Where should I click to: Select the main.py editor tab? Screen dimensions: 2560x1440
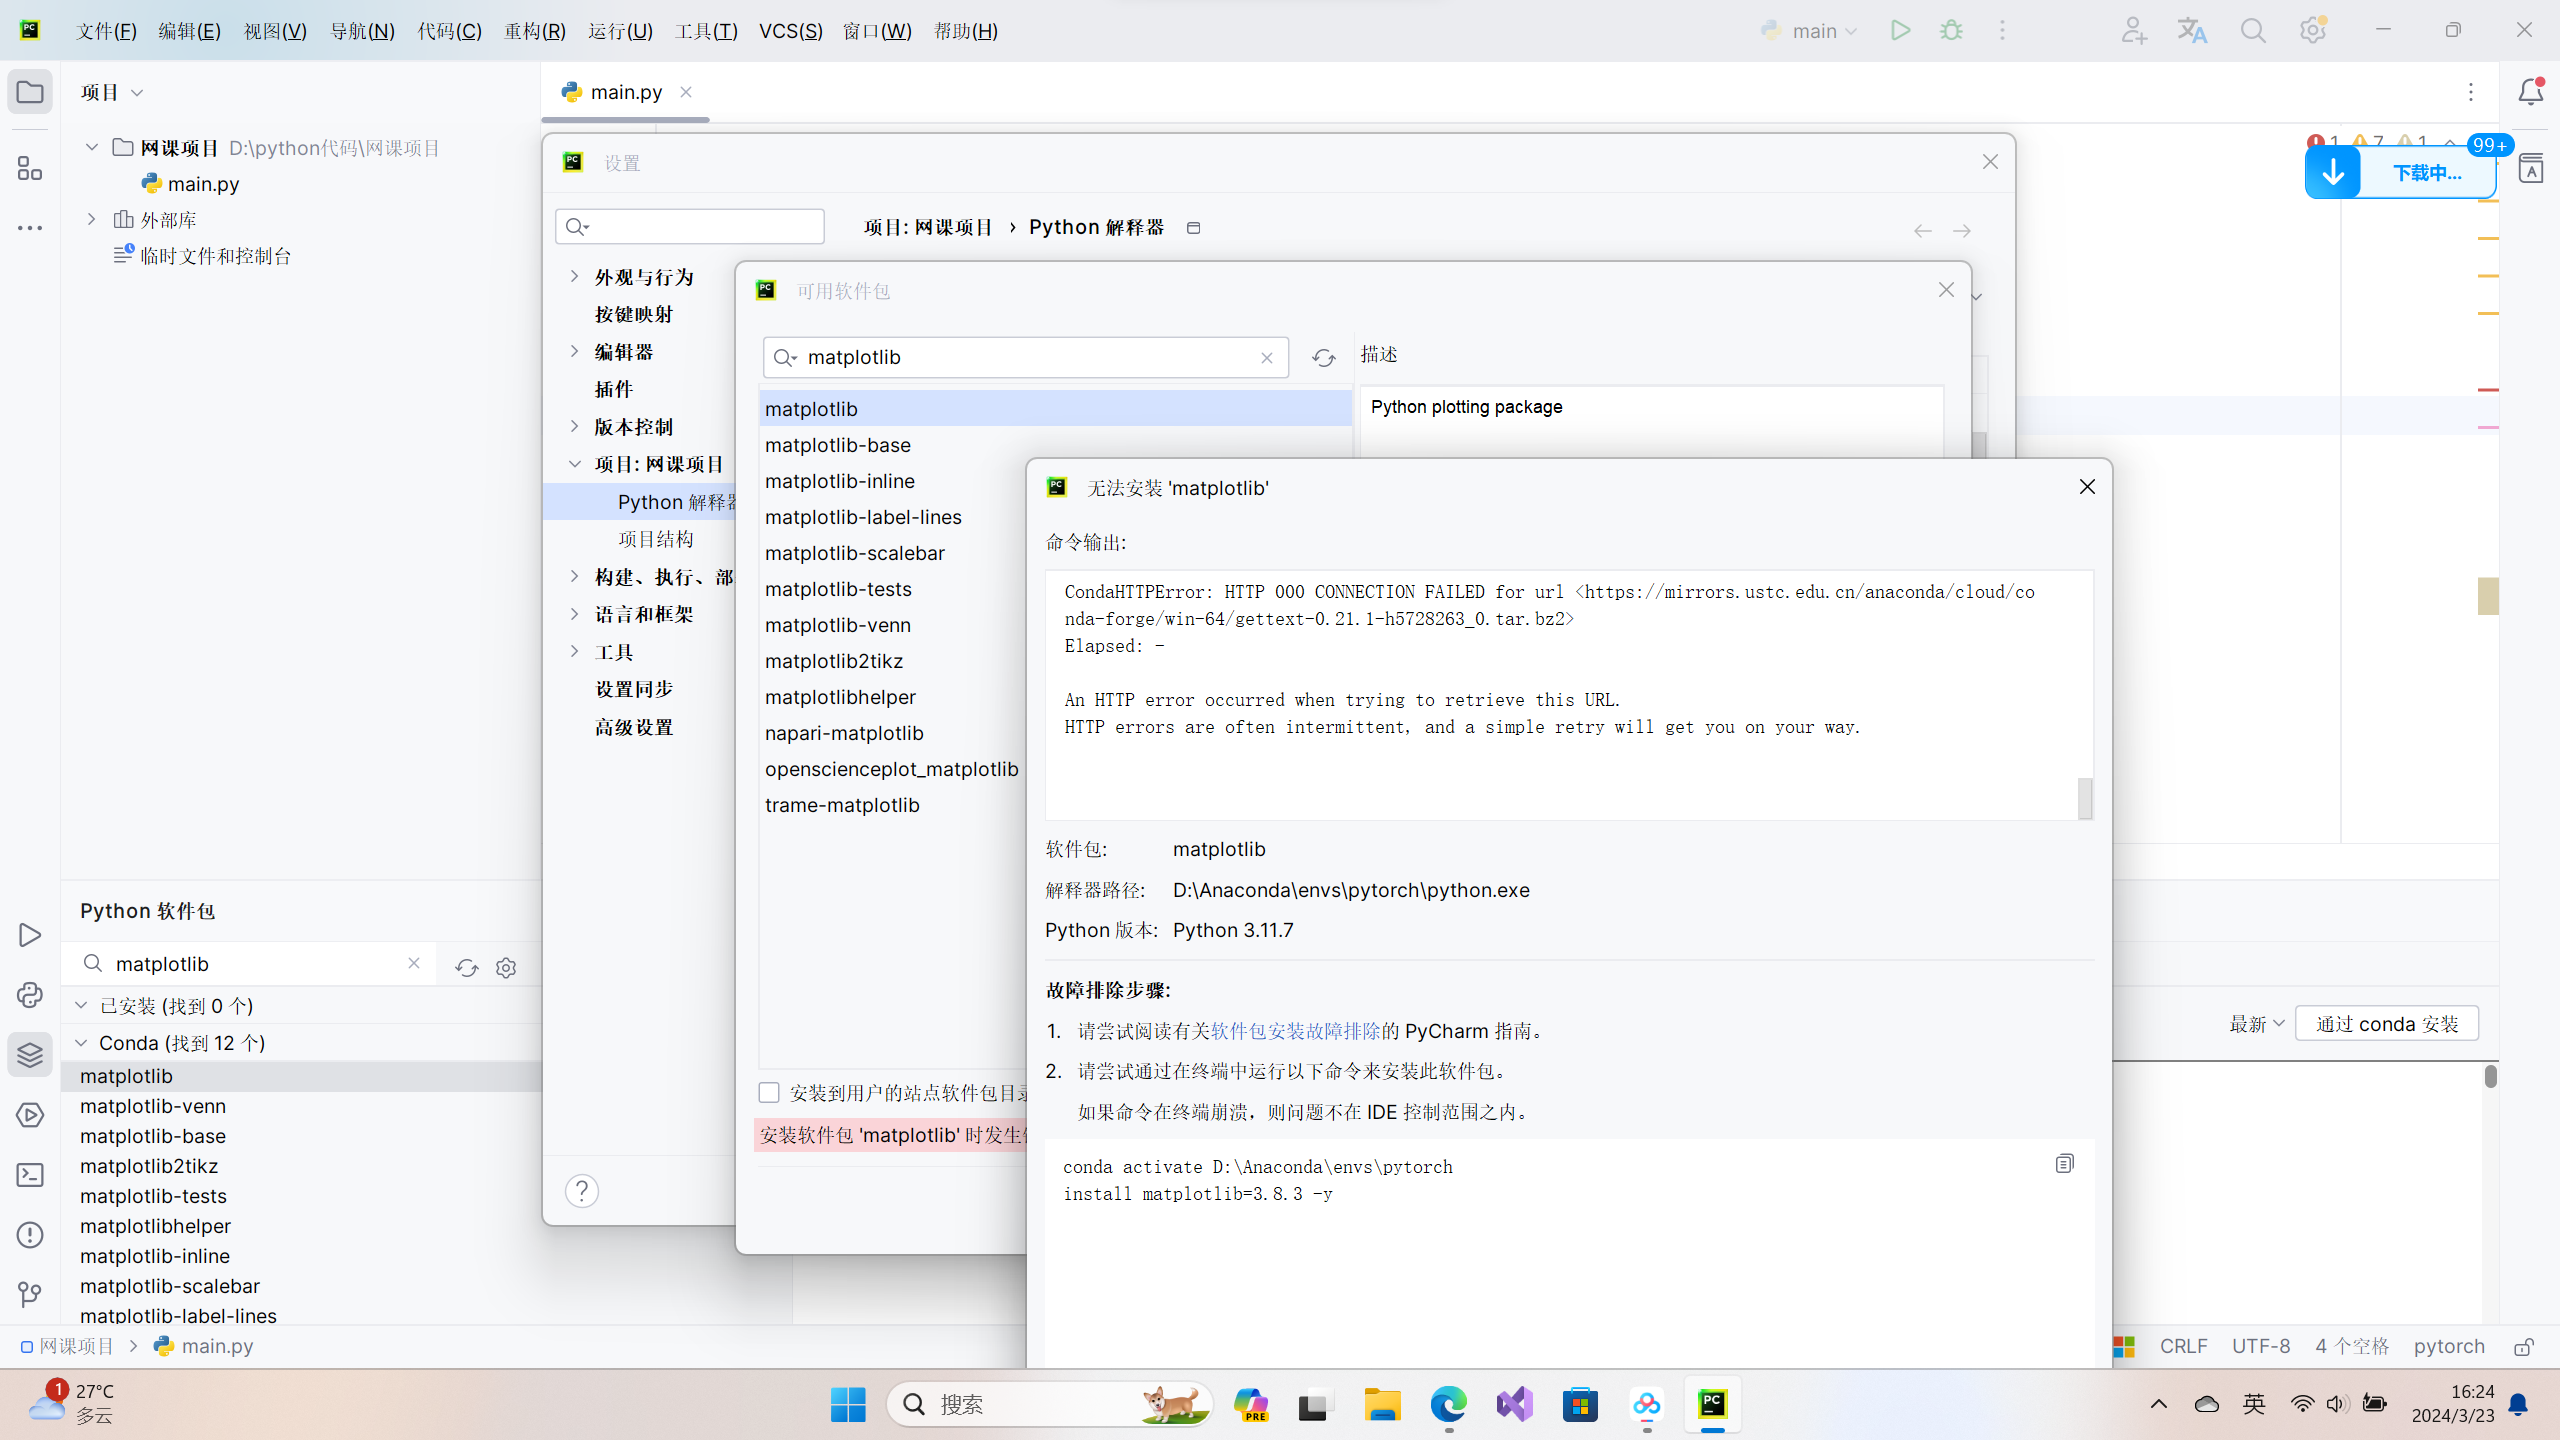coord(626,92)
